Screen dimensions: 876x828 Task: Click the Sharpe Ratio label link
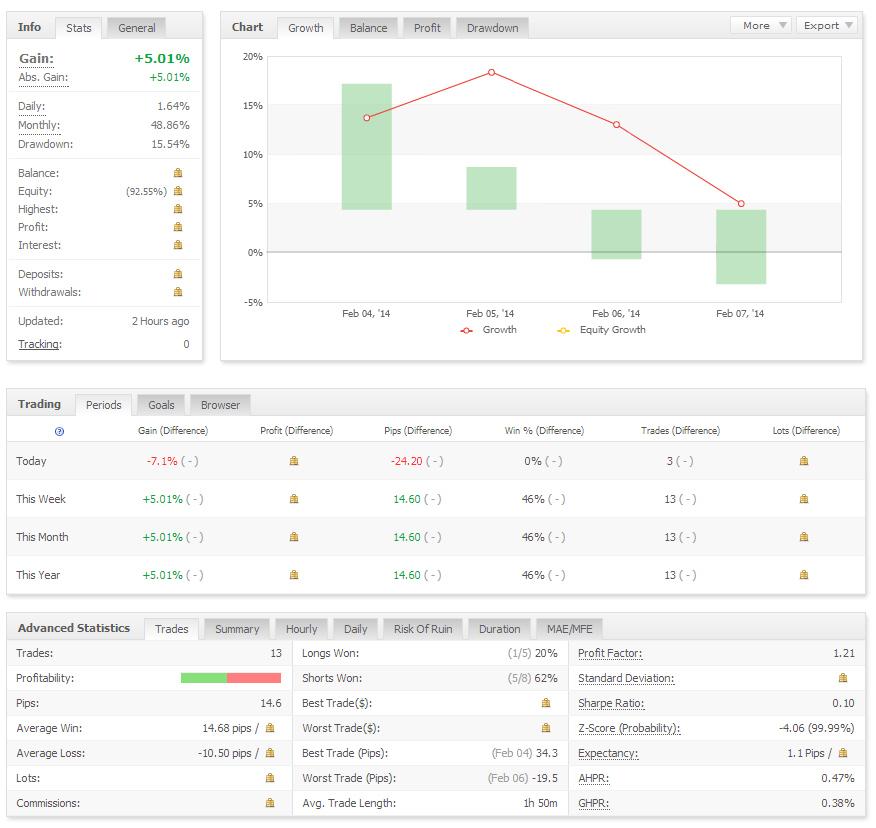coord(611,703)
